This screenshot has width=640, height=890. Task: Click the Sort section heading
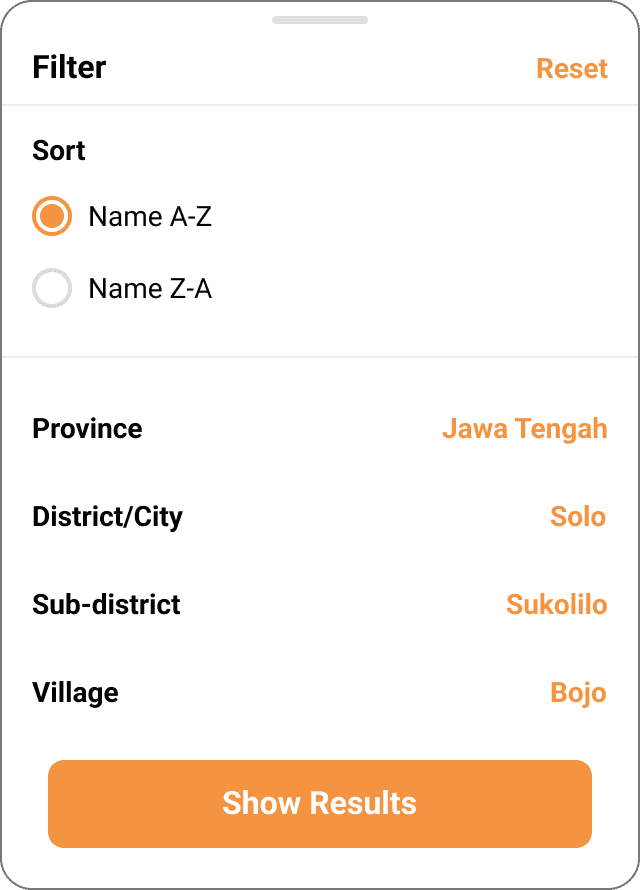[59, 151]
